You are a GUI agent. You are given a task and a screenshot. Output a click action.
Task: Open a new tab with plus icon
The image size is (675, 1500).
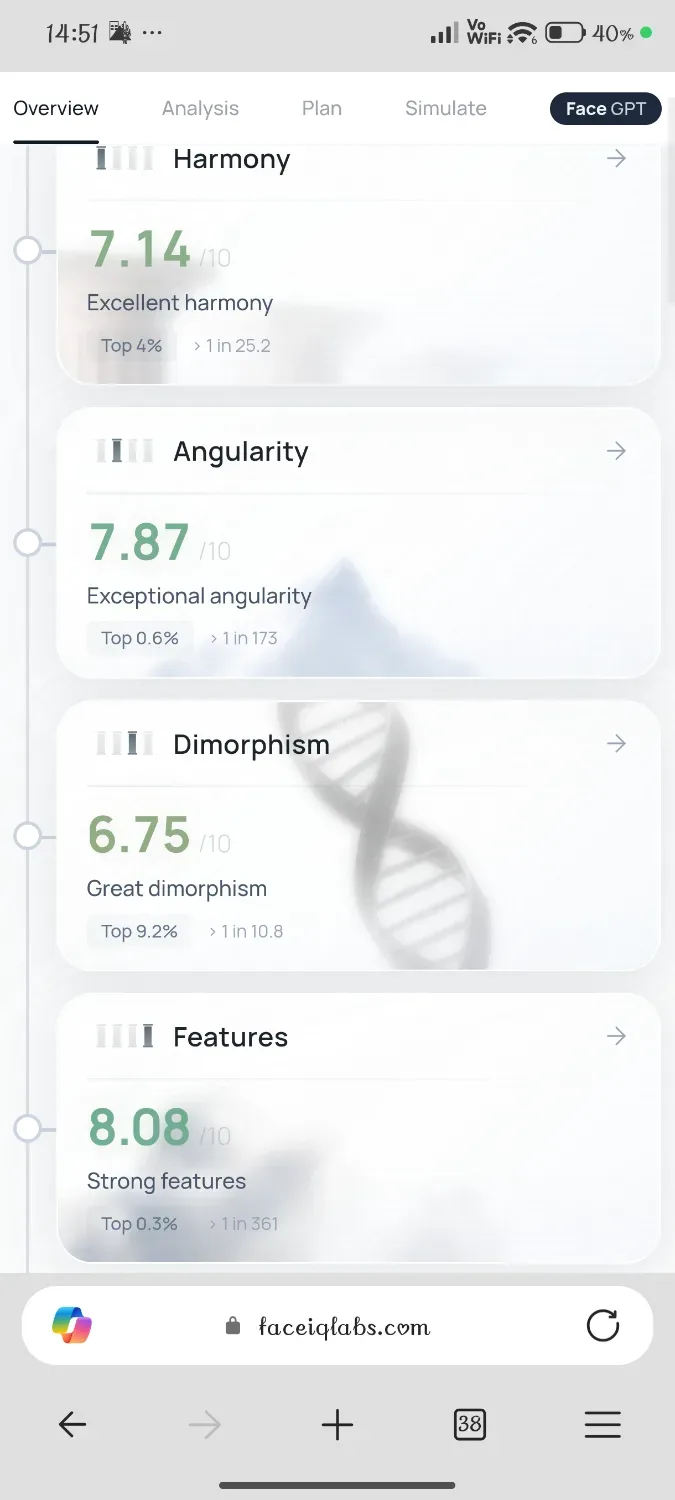coord(337,1424)
